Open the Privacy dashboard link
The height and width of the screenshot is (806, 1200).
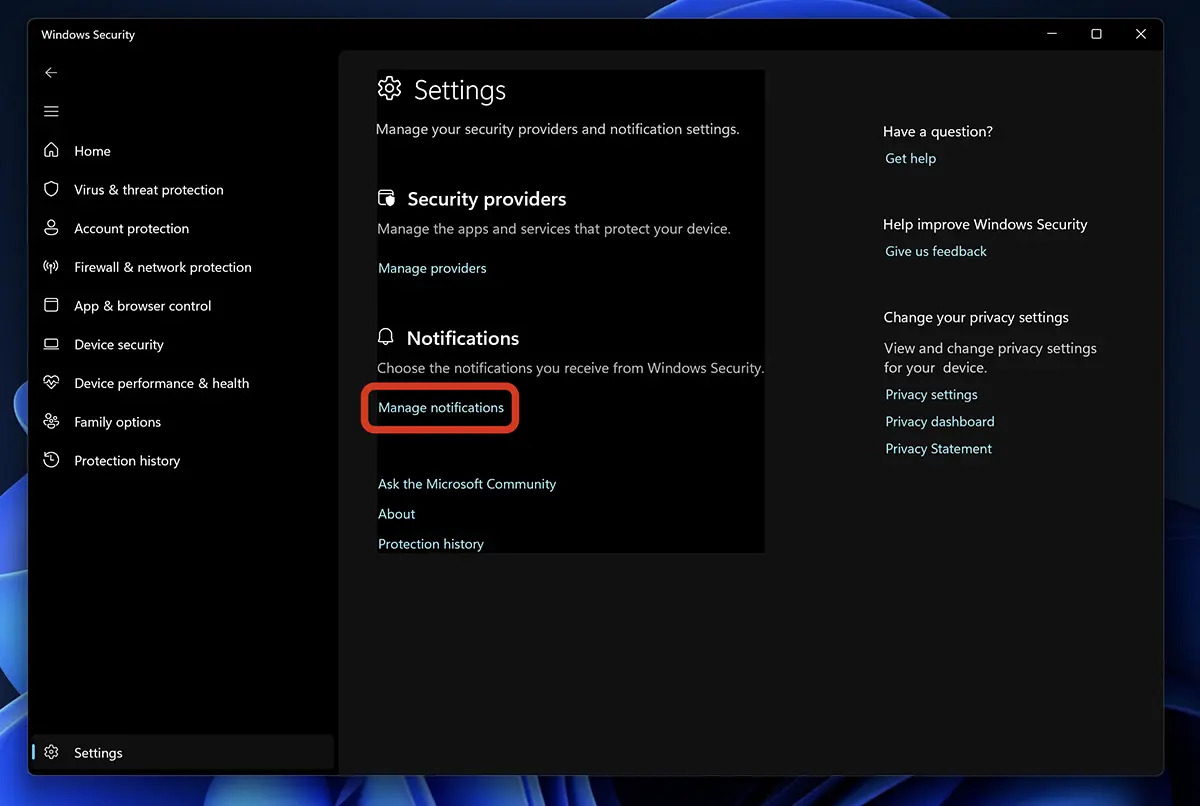[x=940, y=422]
